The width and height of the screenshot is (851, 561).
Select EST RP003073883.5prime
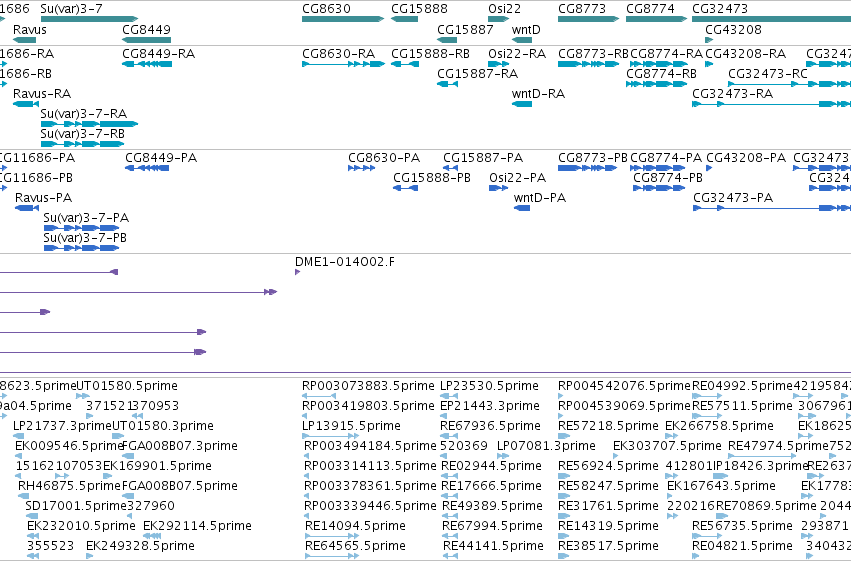(319, 396)
